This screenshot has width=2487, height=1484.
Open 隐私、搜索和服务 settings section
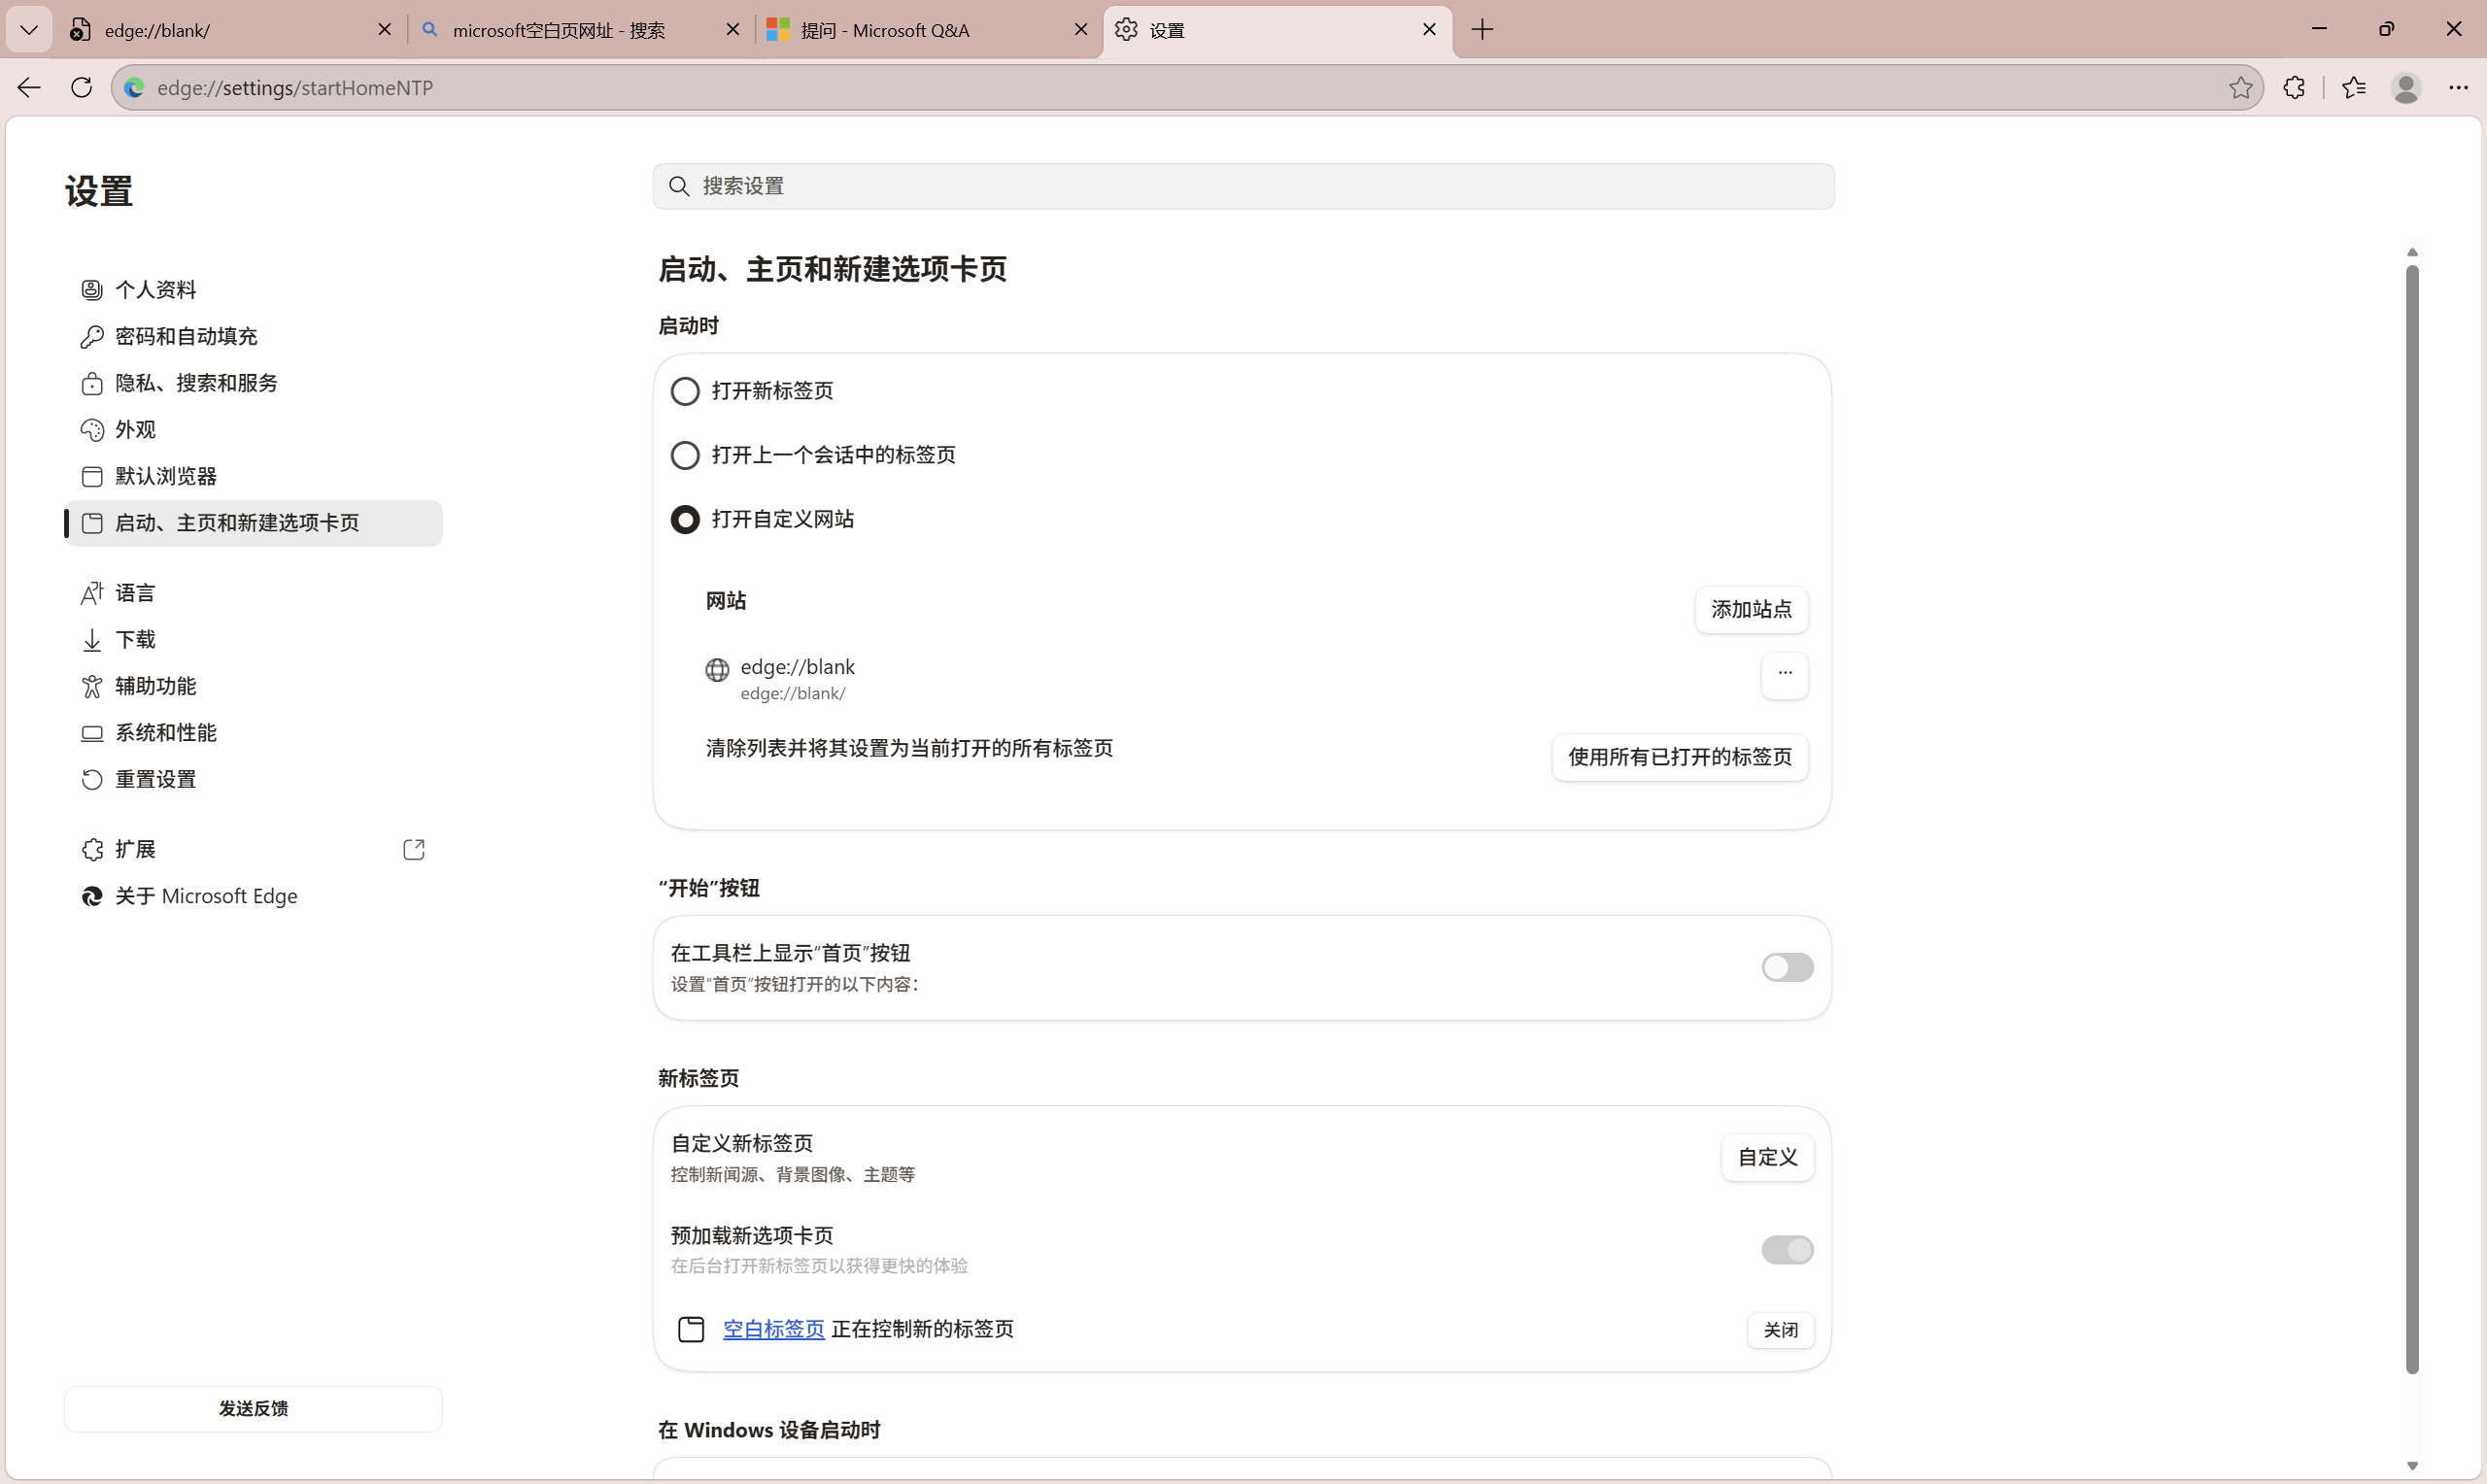(254, 383)
